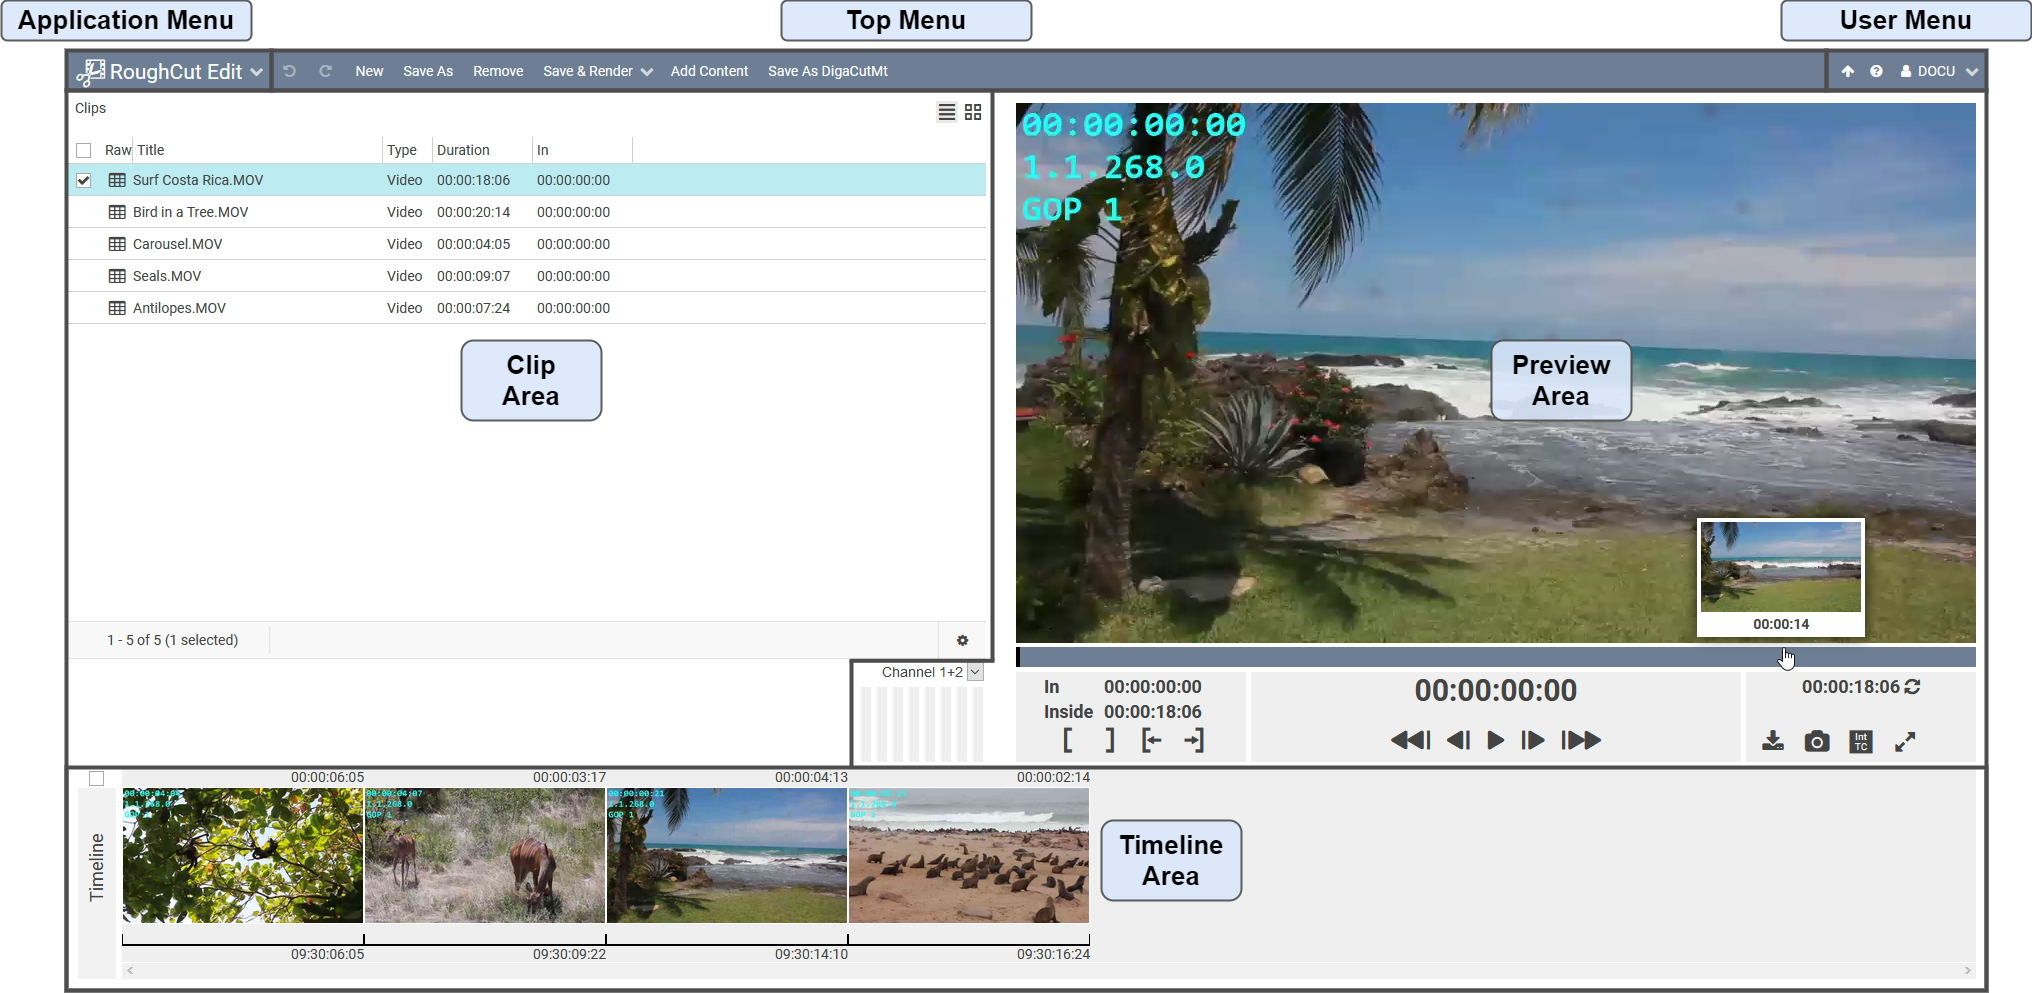Enter fullscreen preview mode
2032x993 pixels.
click(x=1905, y=741)
